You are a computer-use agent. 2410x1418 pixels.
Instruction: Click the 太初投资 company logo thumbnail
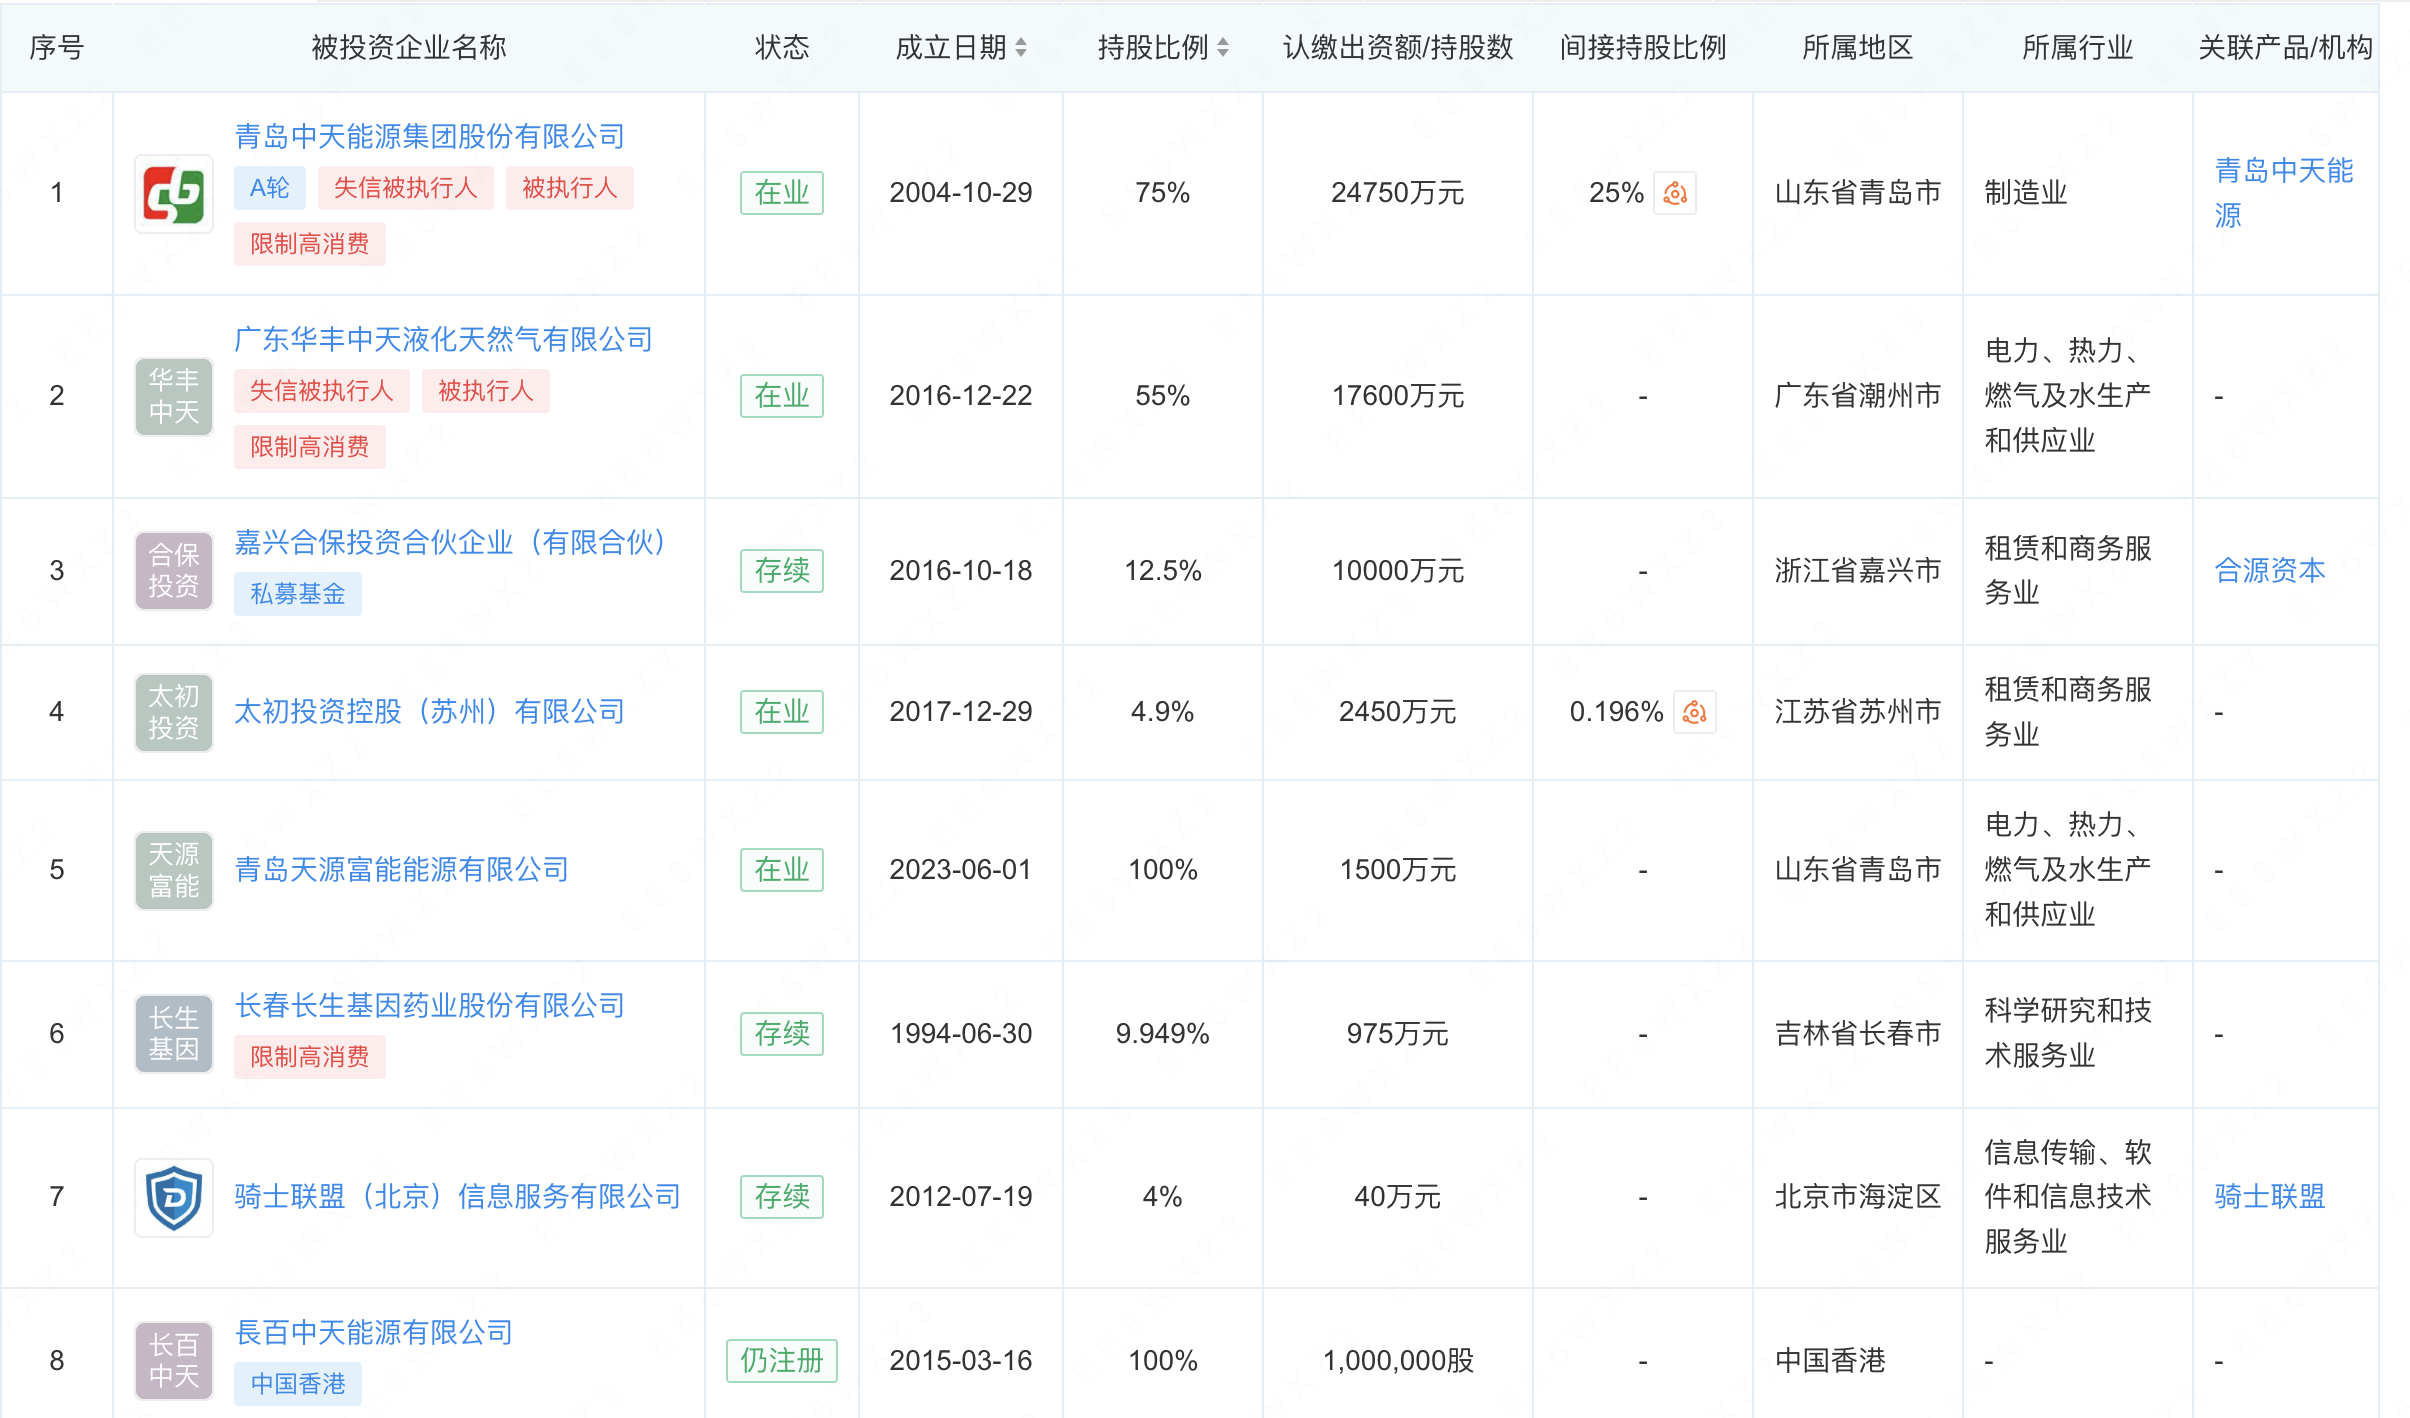click(x=174, y=712)
